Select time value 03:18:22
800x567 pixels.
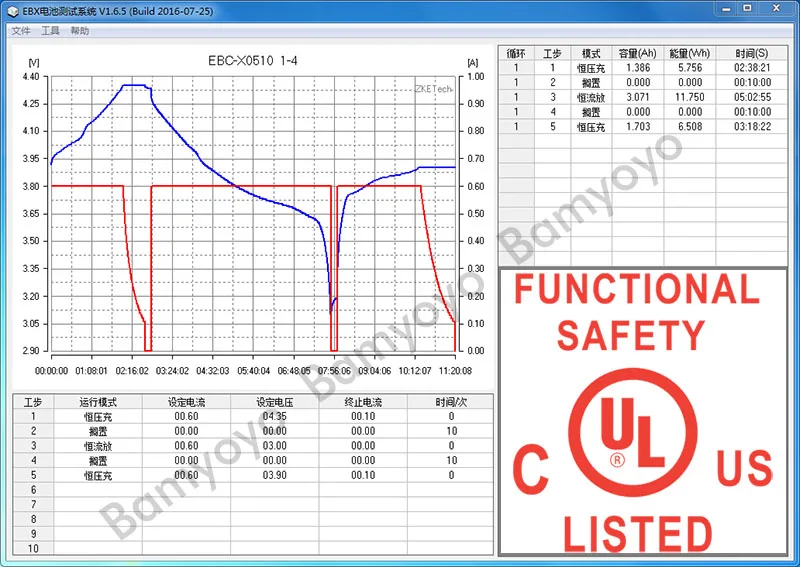pos(752,127)
